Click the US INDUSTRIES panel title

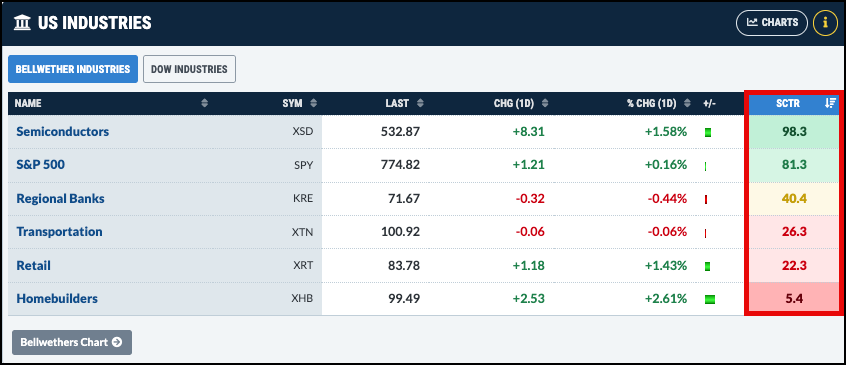pyautogui.click(x=94, y=23)
